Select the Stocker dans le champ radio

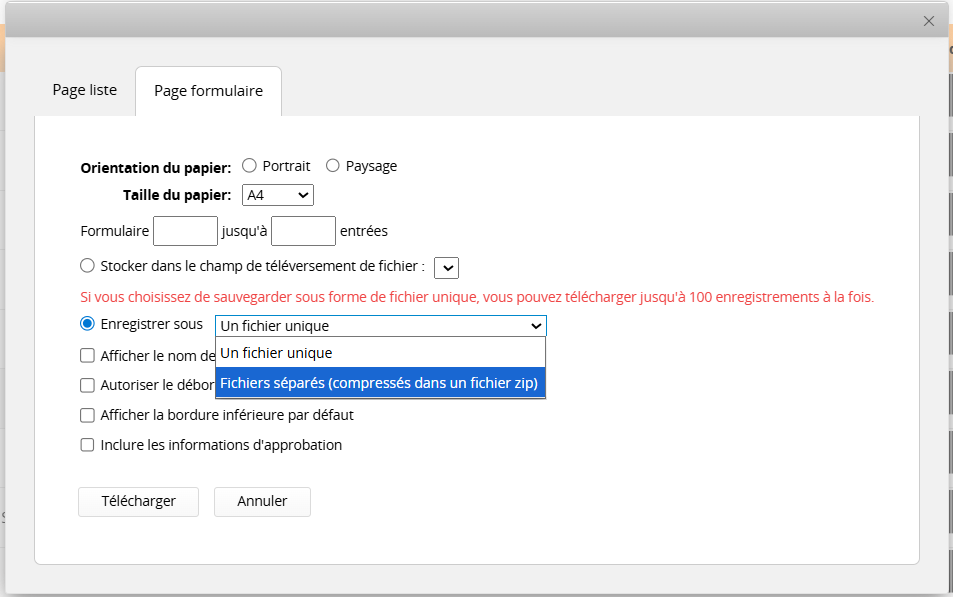pos(88,266)
